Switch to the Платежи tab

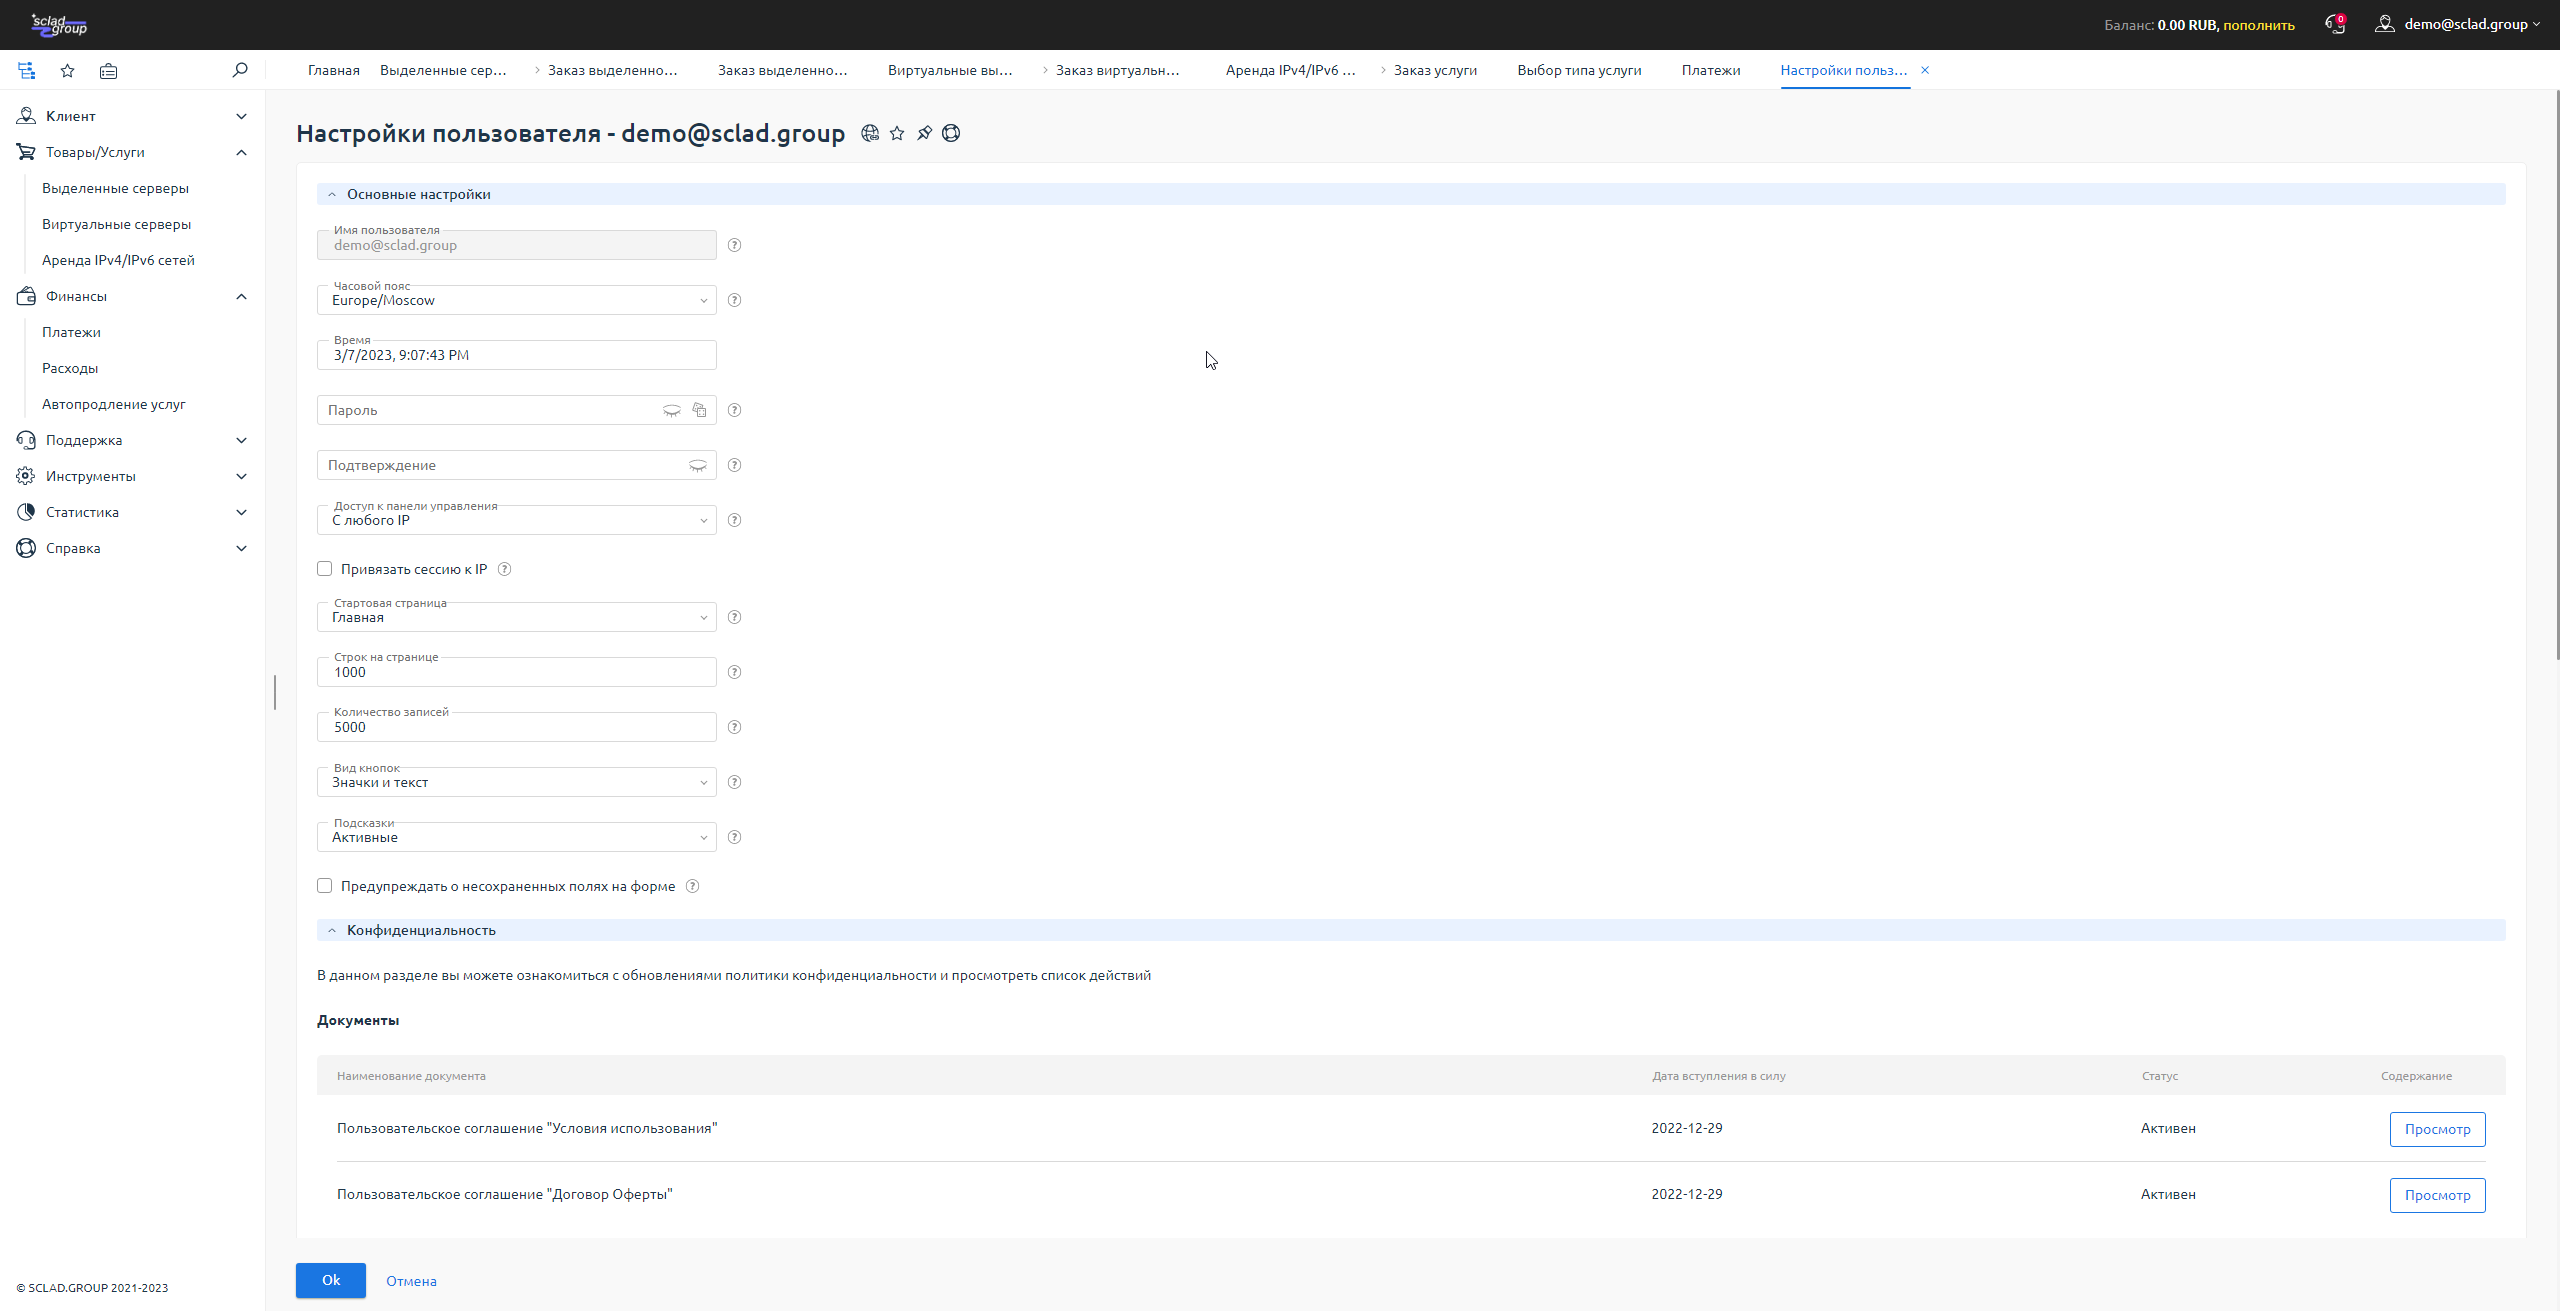[x=1710, y=70]
